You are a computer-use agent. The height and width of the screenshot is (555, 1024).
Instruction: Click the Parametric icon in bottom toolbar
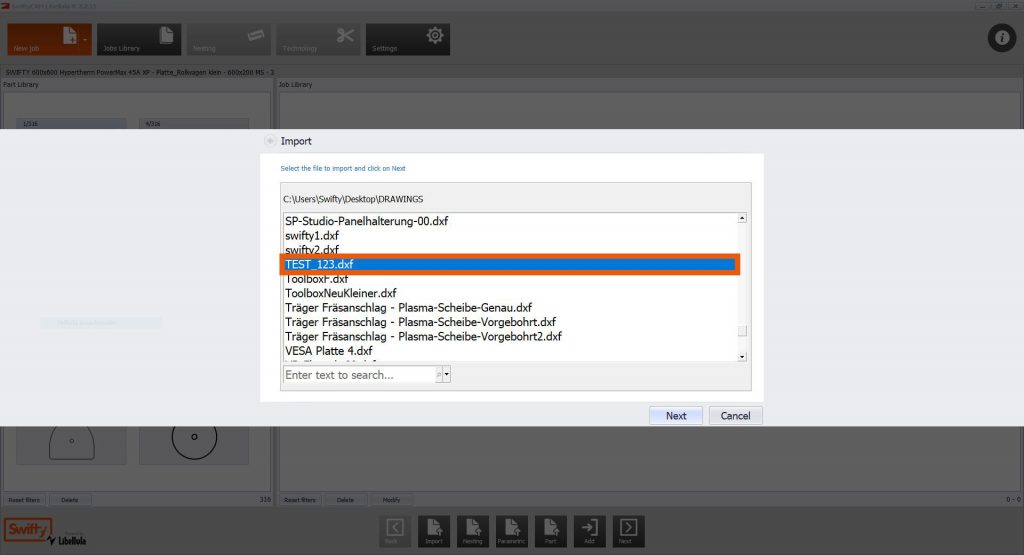513,531
